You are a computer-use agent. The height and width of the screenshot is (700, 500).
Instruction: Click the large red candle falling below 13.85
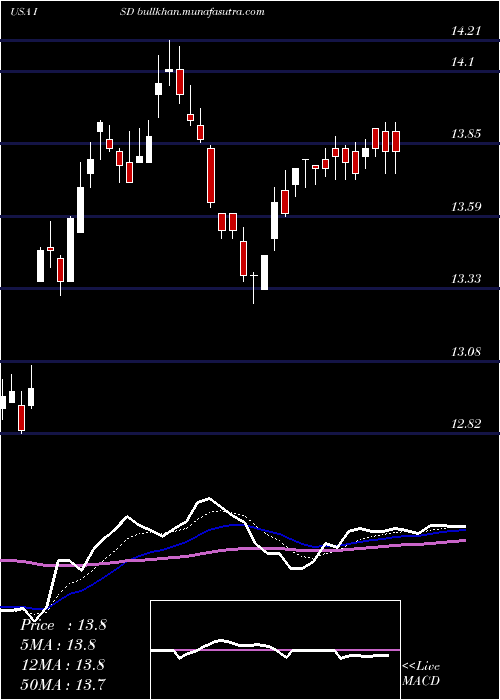(x=211, y=176)
